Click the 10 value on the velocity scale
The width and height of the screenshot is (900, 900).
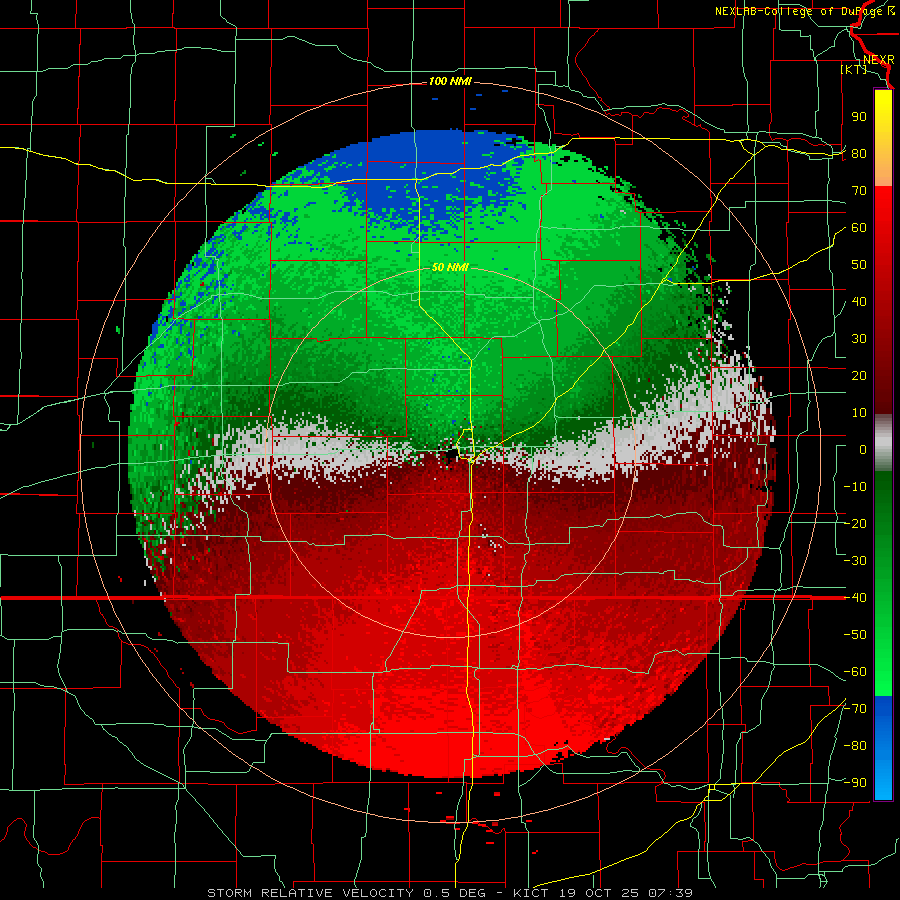point(859,413)
